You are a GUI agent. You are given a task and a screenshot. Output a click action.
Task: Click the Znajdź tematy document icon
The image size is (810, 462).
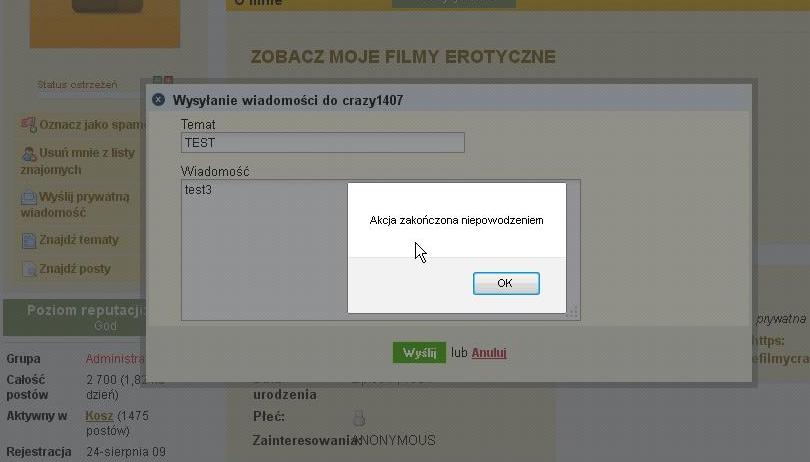(29, 240)
